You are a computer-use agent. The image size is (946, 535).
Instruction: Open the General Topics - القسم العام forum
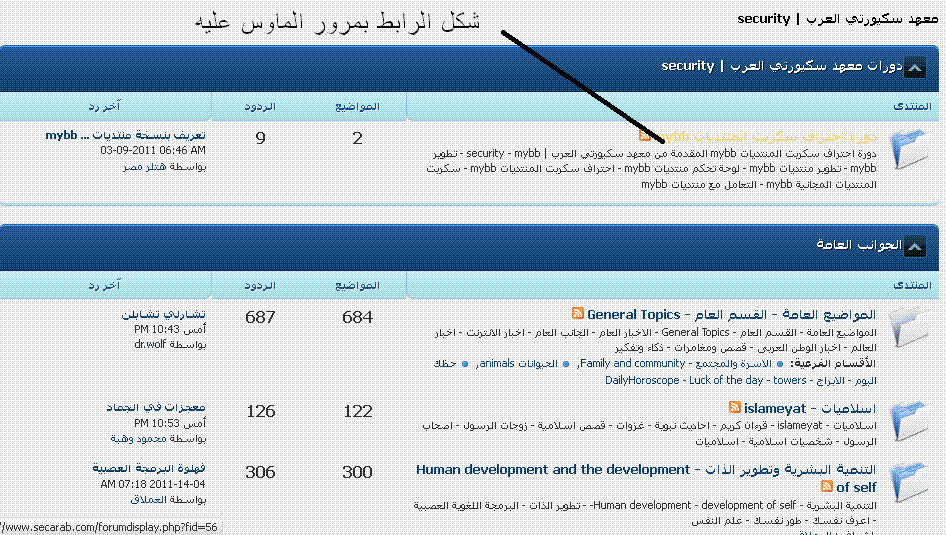(731, 315)
